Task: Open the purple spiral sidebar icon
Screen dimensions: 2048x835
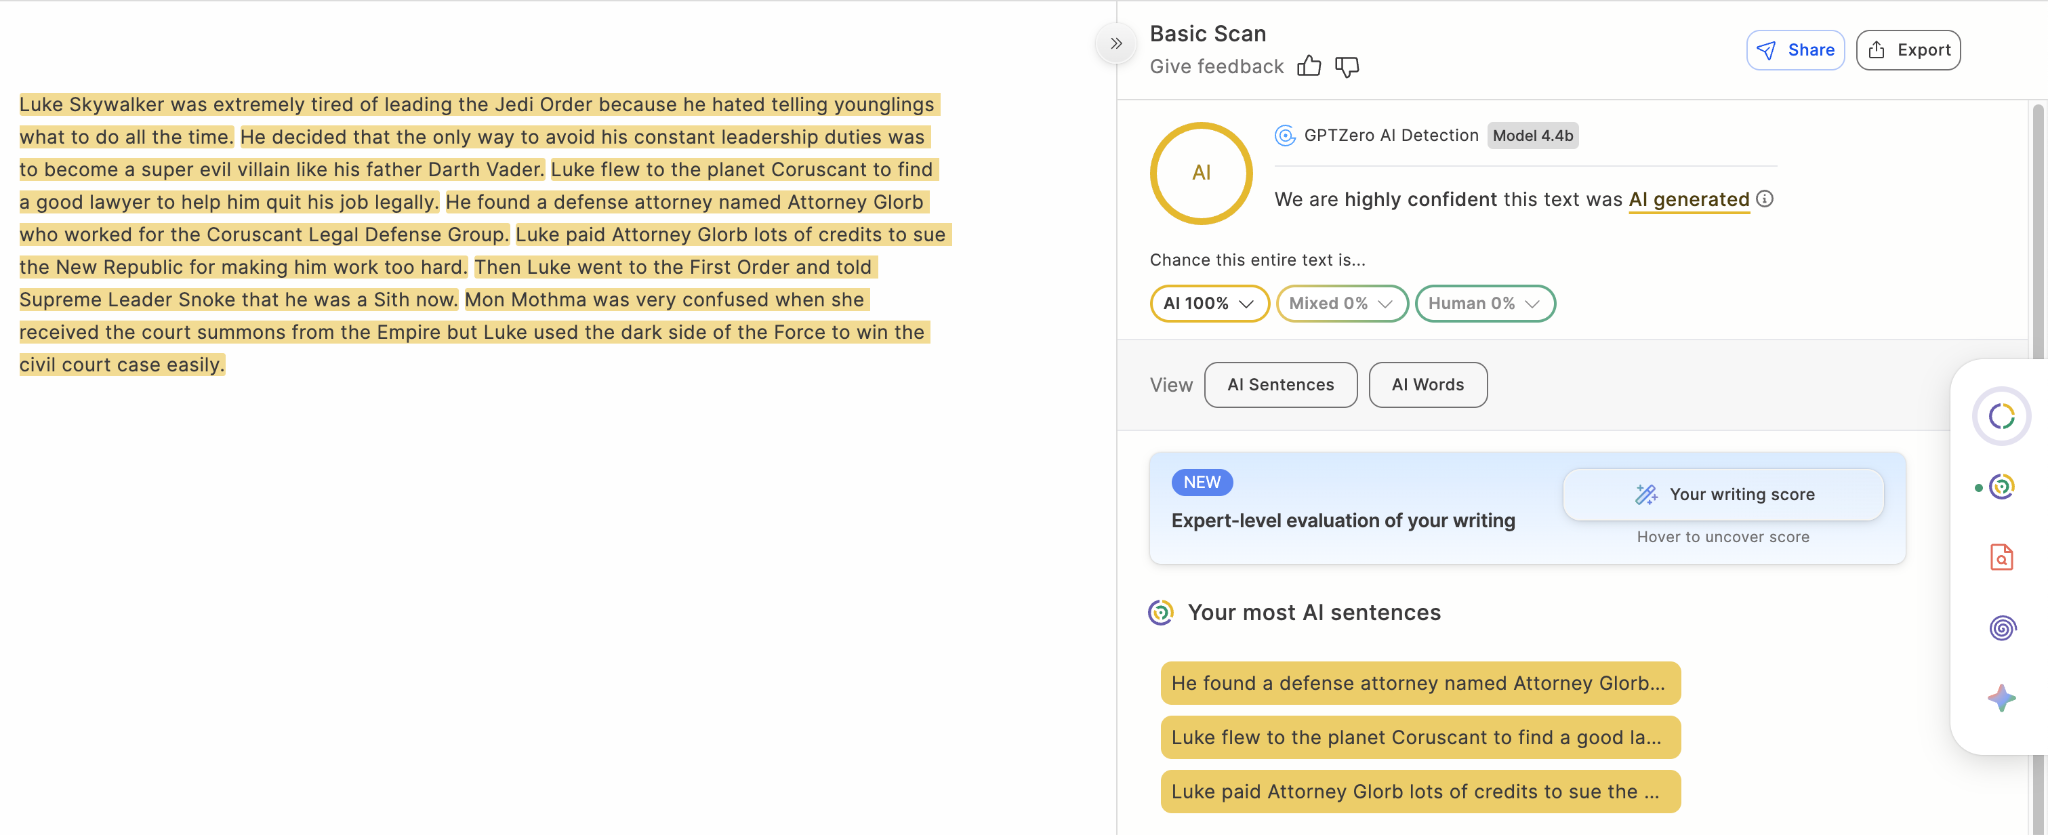Action: 2002,628
